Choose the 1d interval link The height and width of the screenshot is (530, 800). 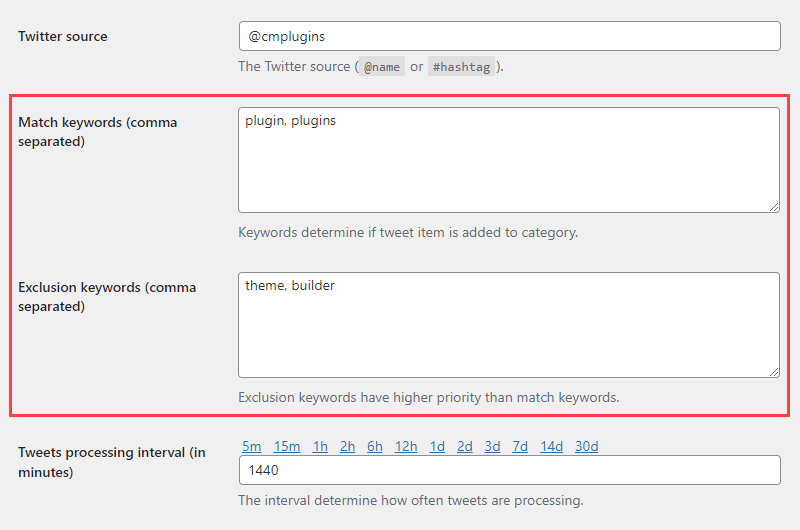437,446
